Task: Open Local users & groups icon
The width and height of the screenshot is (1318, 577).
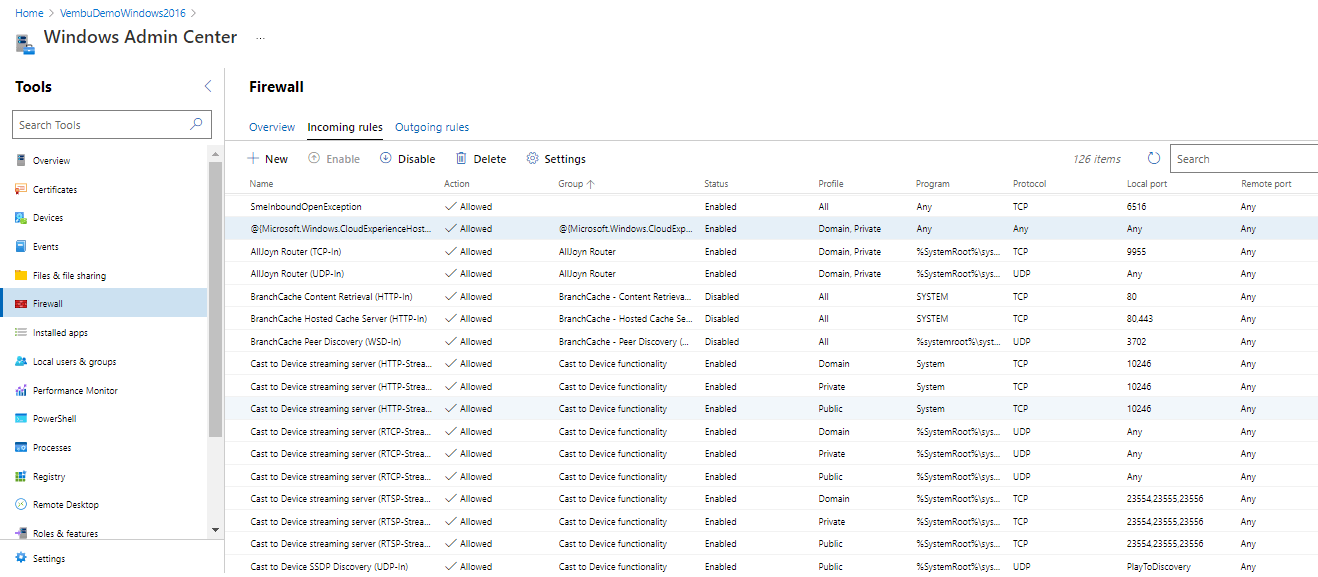Action: click(x=21, y=361)
